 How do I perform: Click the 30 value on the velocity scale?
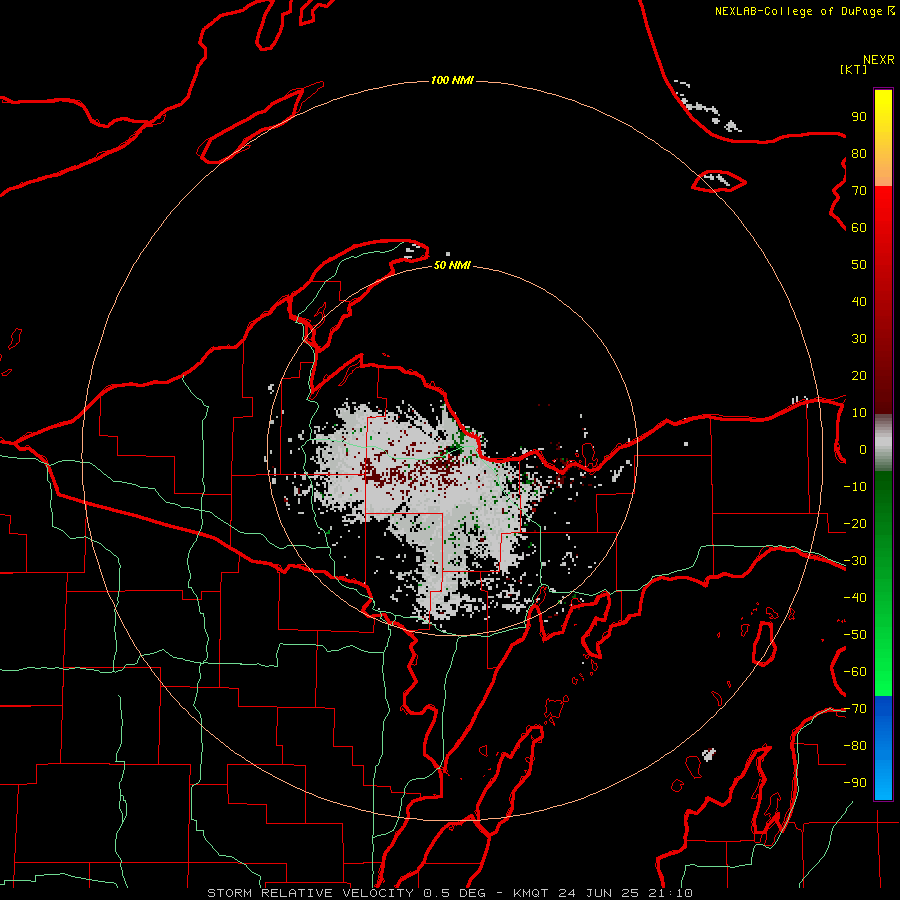[x=859, y=339]
